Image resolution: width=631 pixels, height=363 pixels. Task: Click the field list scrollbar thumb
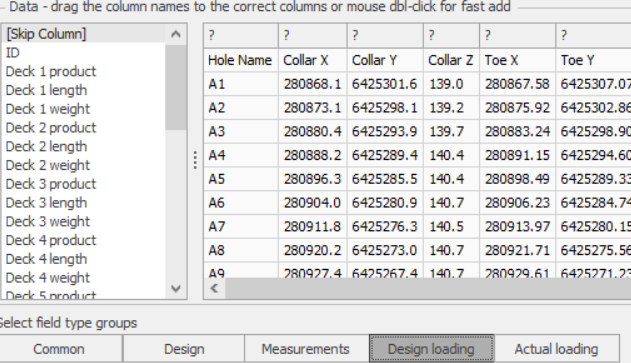(x=176, y=87)
